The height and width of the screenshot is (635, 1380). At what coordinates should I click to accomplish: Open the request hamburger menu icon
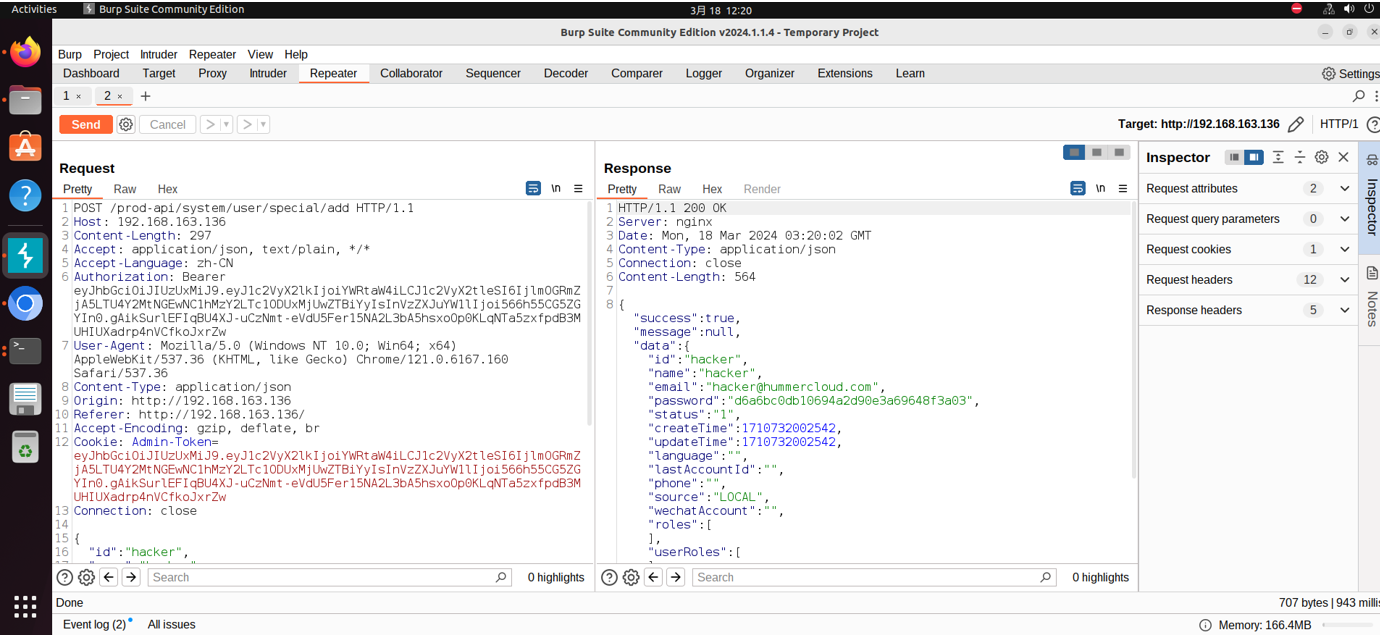(x=578, y=188)
